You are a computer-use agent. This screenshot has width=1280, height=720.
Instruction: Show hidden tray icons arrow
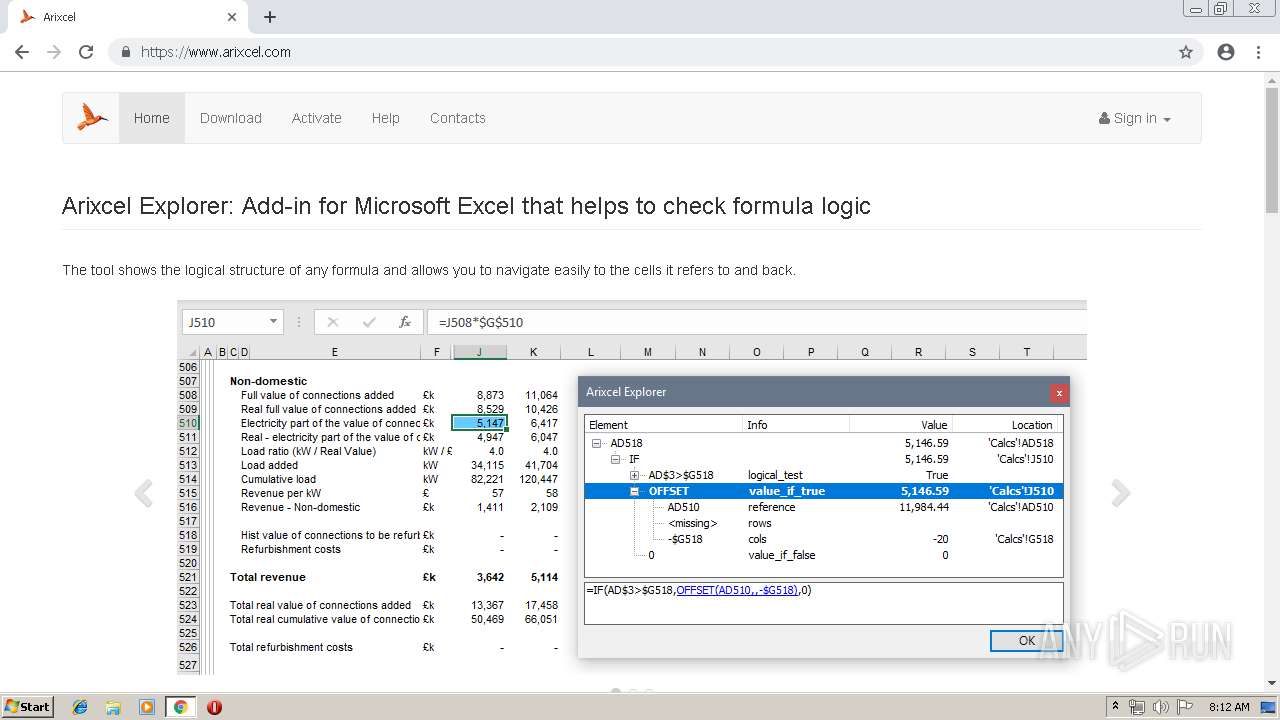(1115, 707)
